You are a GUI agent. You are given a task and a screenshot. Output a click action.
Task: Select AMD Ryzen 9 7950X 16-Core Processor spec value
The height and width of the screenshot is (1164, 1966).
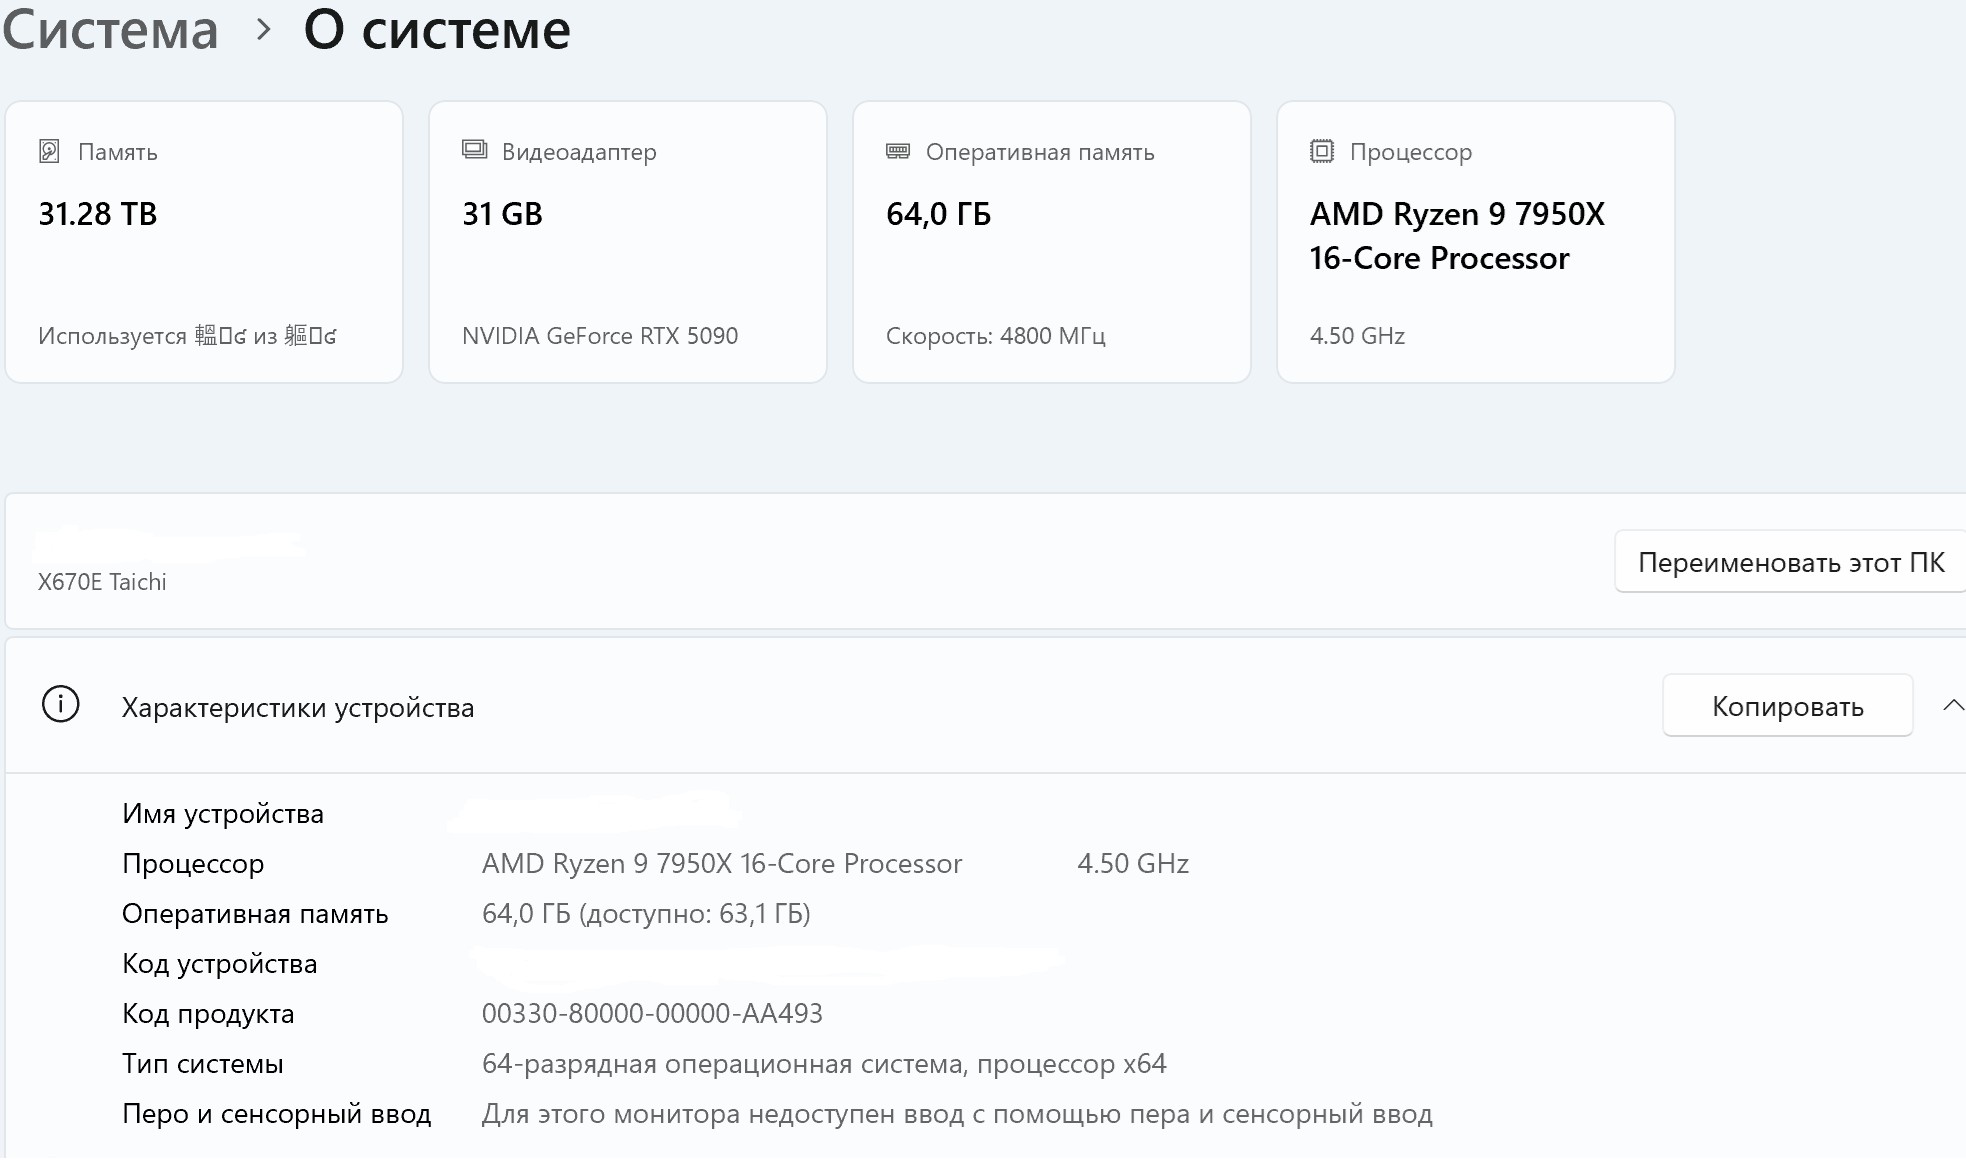click(722, 863)
